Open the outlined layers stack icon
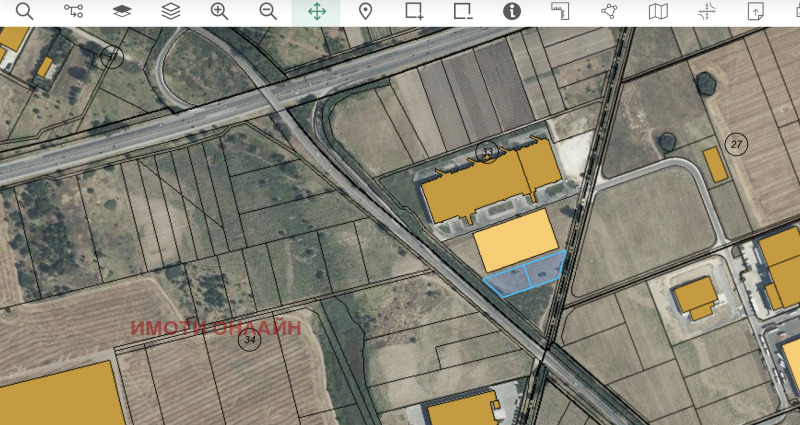This screenshot has width=800, height=425. pos(171,11)
